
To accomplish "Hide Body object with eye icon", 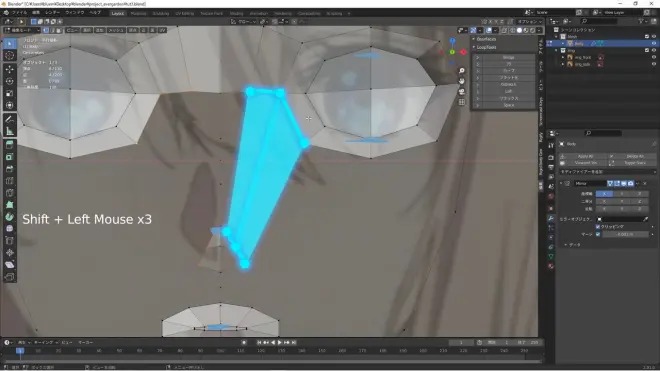I will 654,43.
